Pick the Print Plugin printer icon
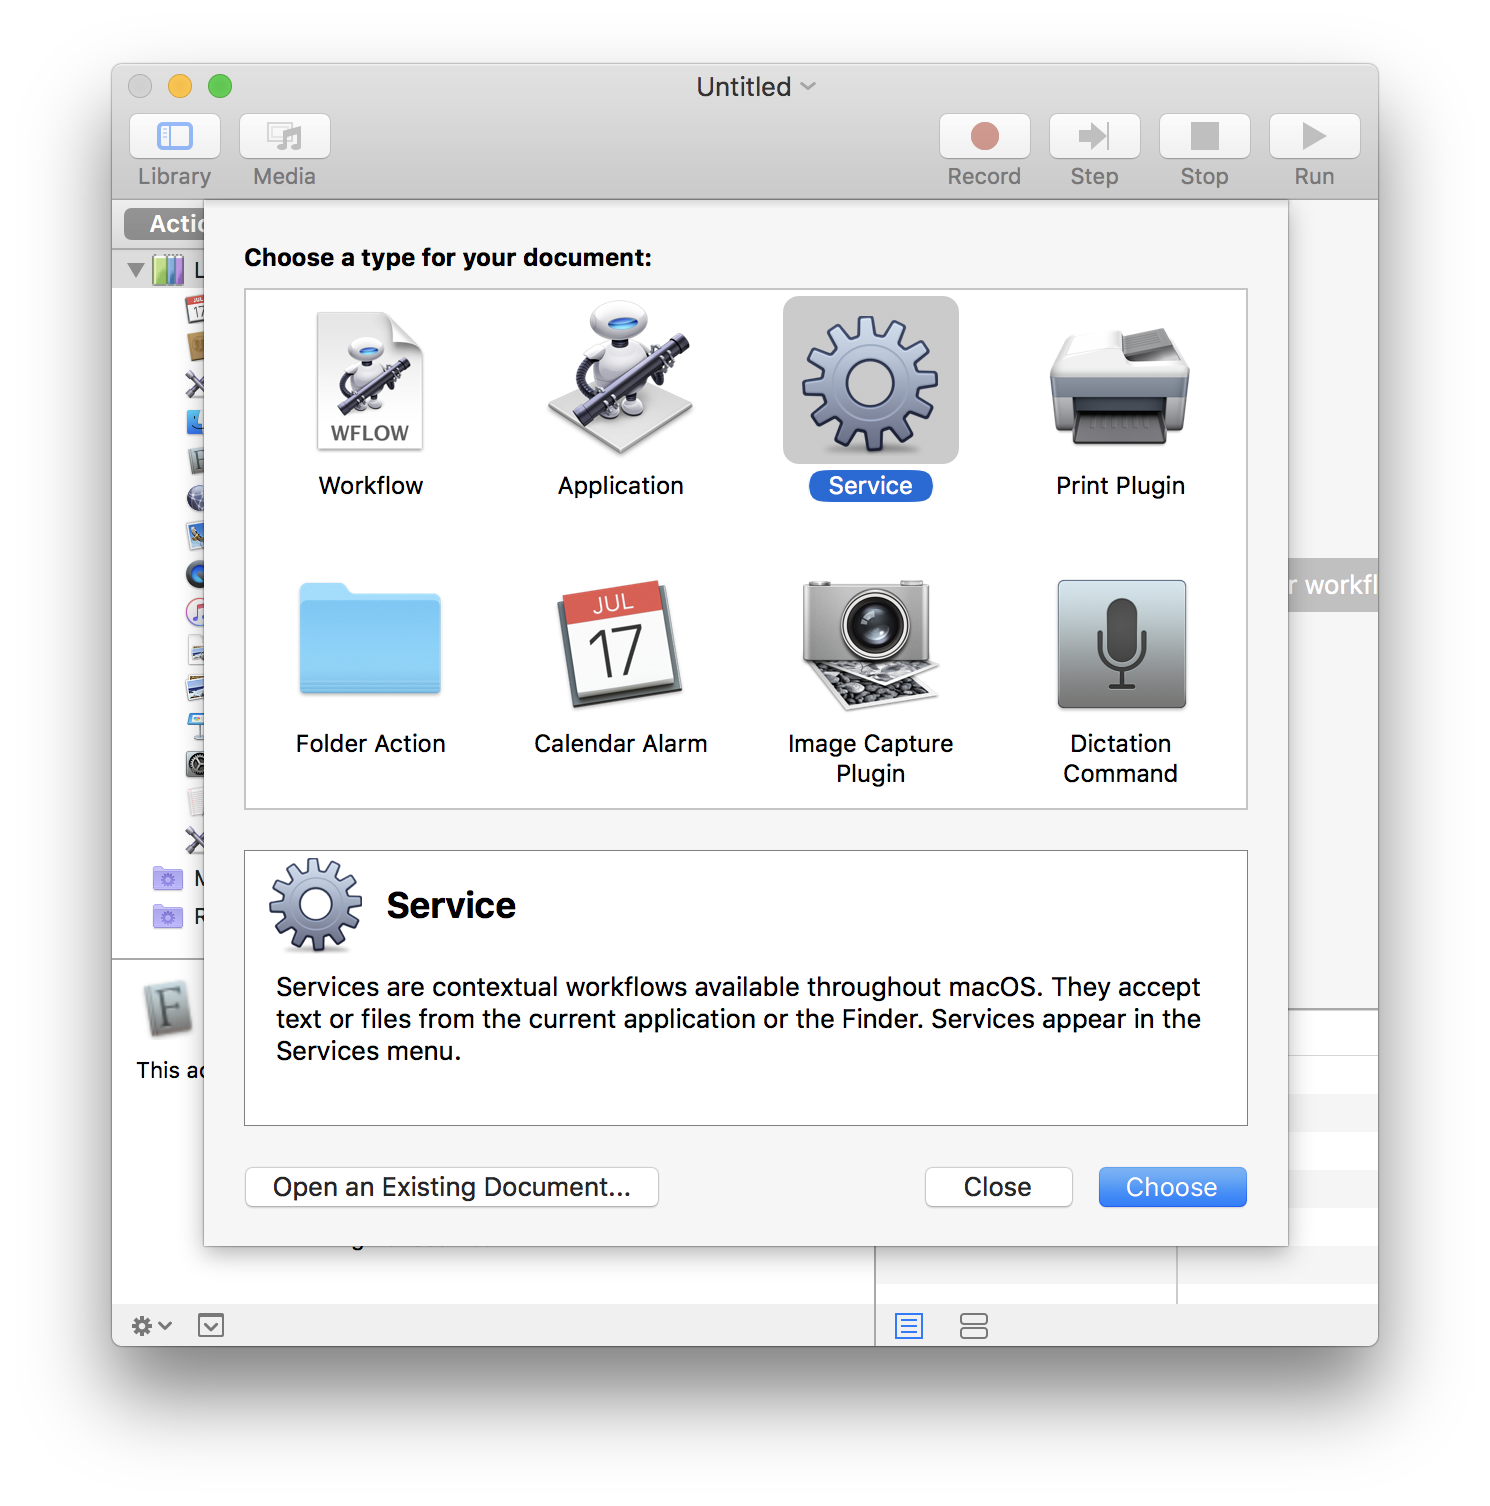This screenshot has width=1490, height=1506. pyautogui.click(x=1120, y=385)
